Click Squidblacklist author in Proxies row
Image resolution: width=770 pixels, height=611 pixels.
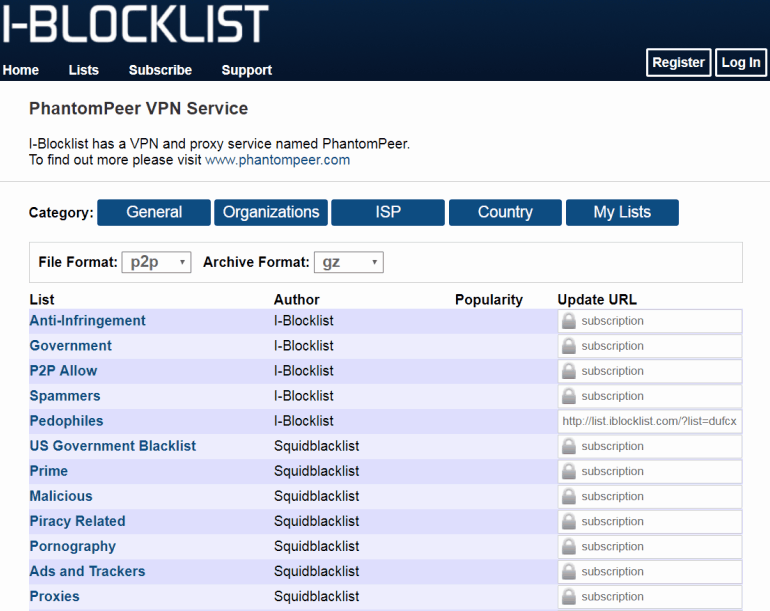coord(316,596)
